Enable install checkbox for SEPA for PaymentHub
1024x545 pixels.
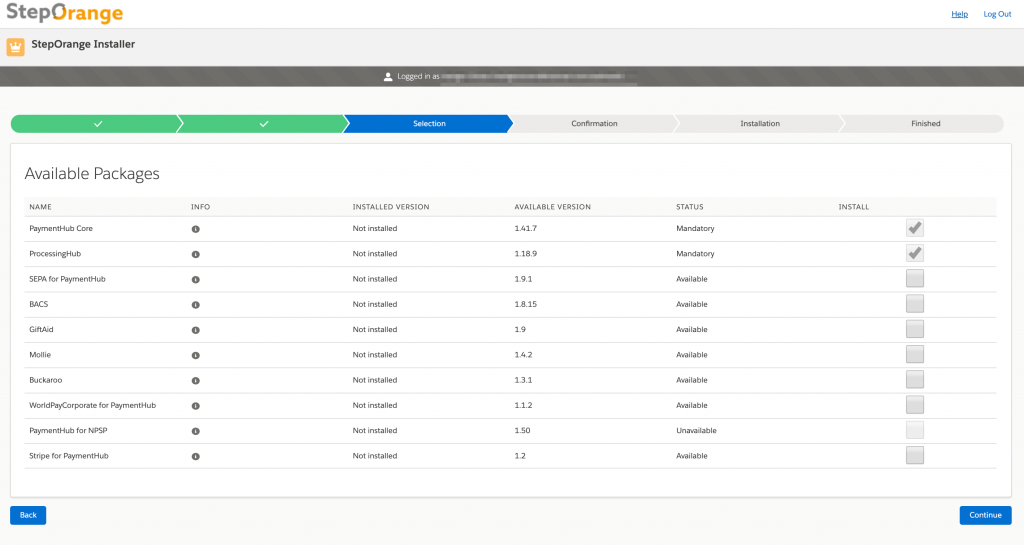914,279
